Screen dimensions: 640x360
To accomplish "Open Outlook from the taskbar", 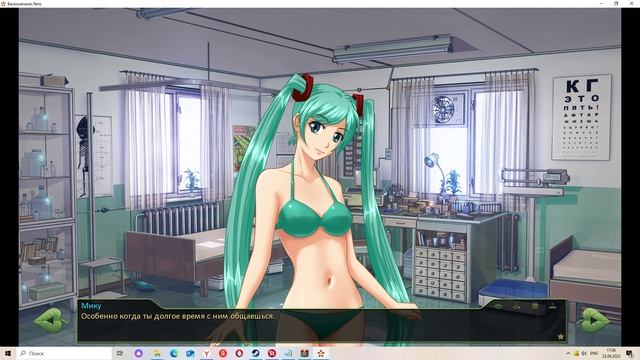I will [190, 353].
